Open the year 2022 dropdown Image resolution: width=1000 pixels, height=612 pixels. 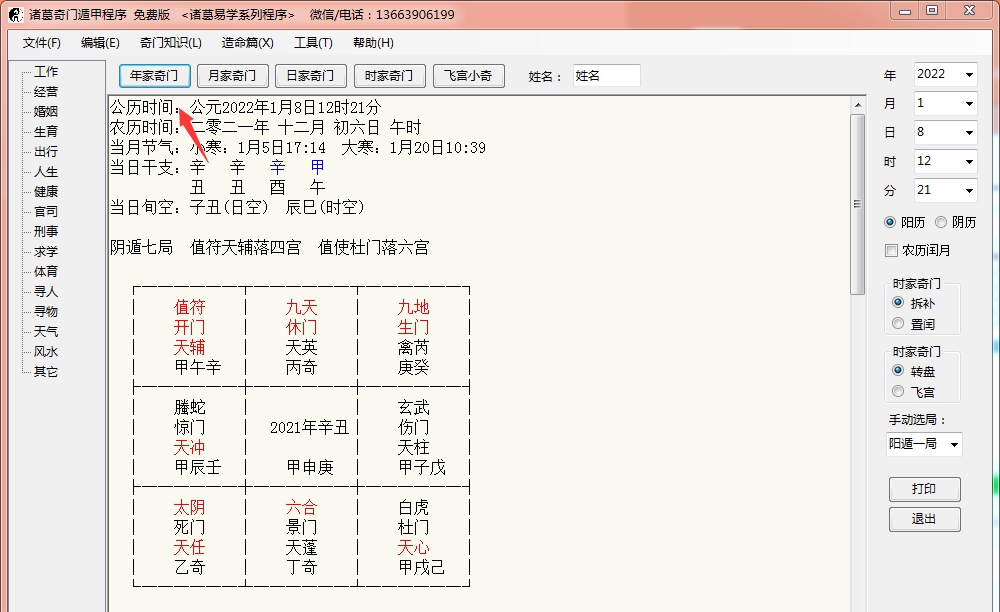(945, 74)
